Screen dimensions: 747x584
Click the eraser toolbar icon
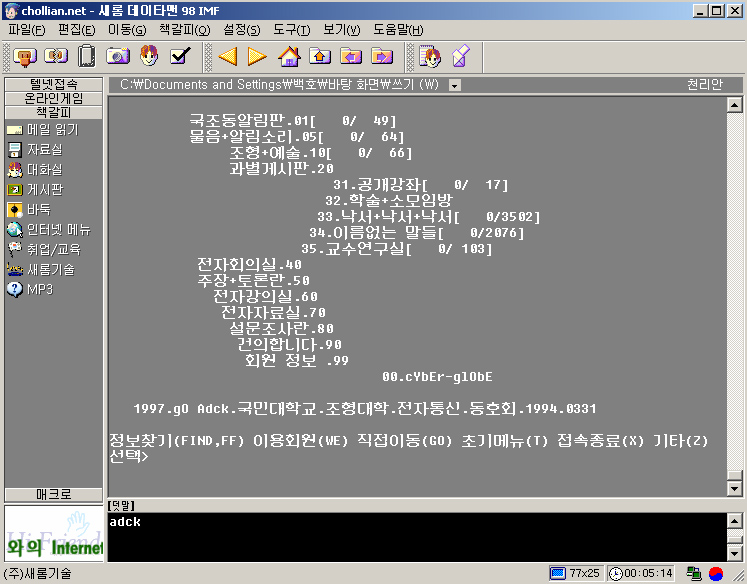[461, 56]
